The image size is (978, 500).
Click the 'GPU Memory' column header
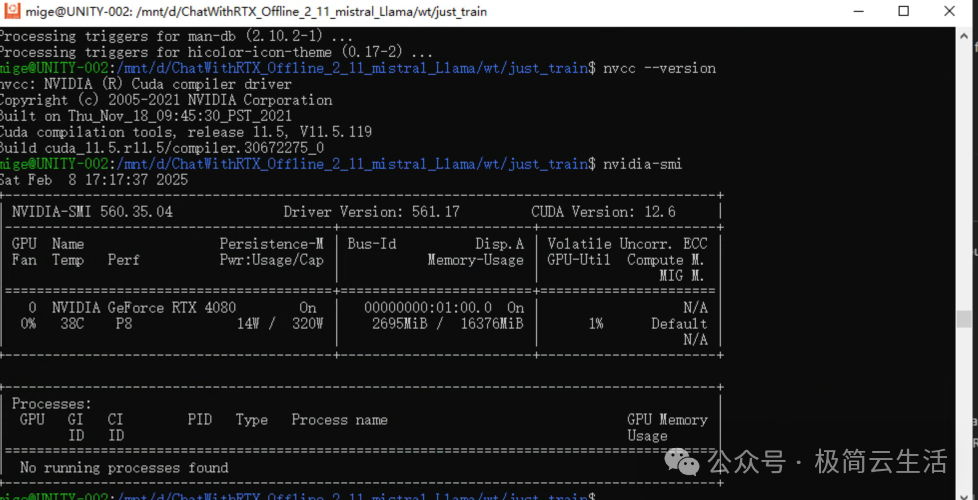click(x=667, y=420)
